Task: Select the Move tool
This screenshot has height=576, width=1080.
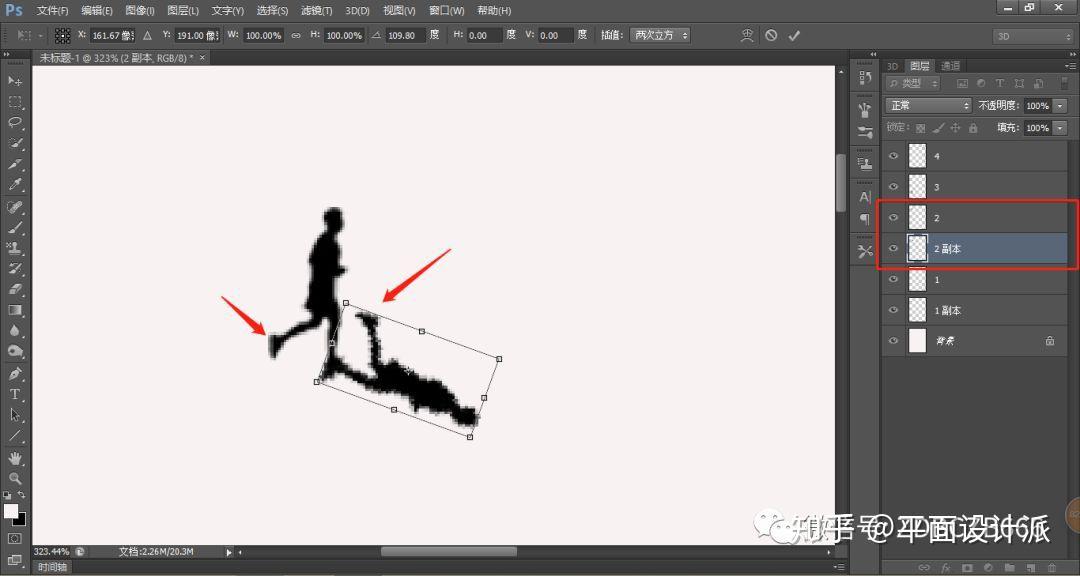Action: [x=14, y=81]
